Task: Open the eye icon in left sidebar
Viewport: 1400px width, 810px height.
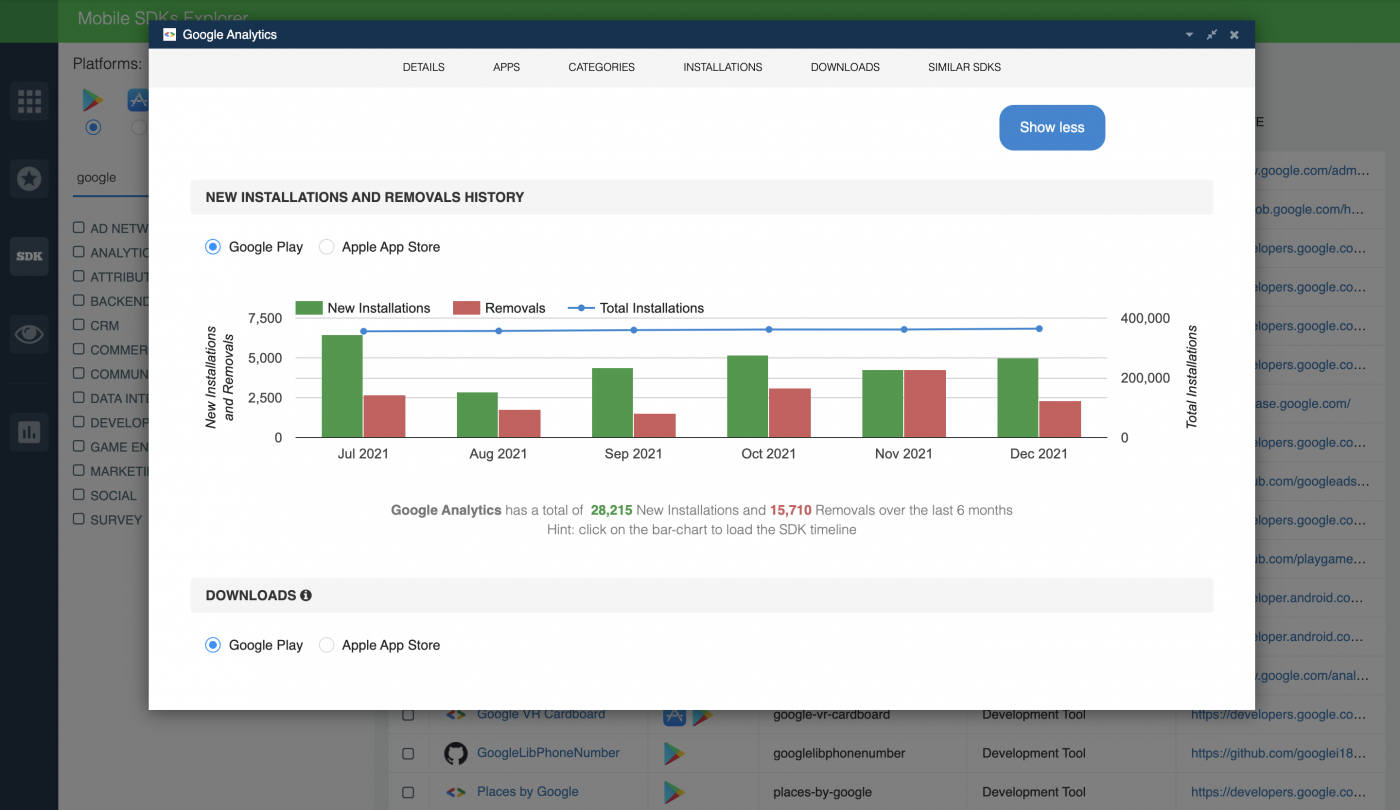Action: pos(29,334)
